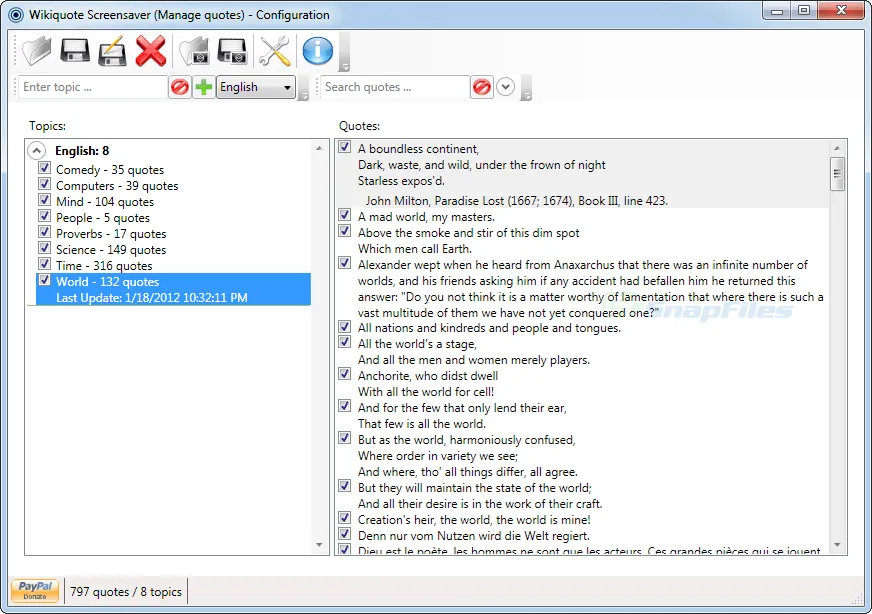Collapse the English: 8 topics group
Image resolution: width=872 pixels, height=614 pixels.
point(36,151)
